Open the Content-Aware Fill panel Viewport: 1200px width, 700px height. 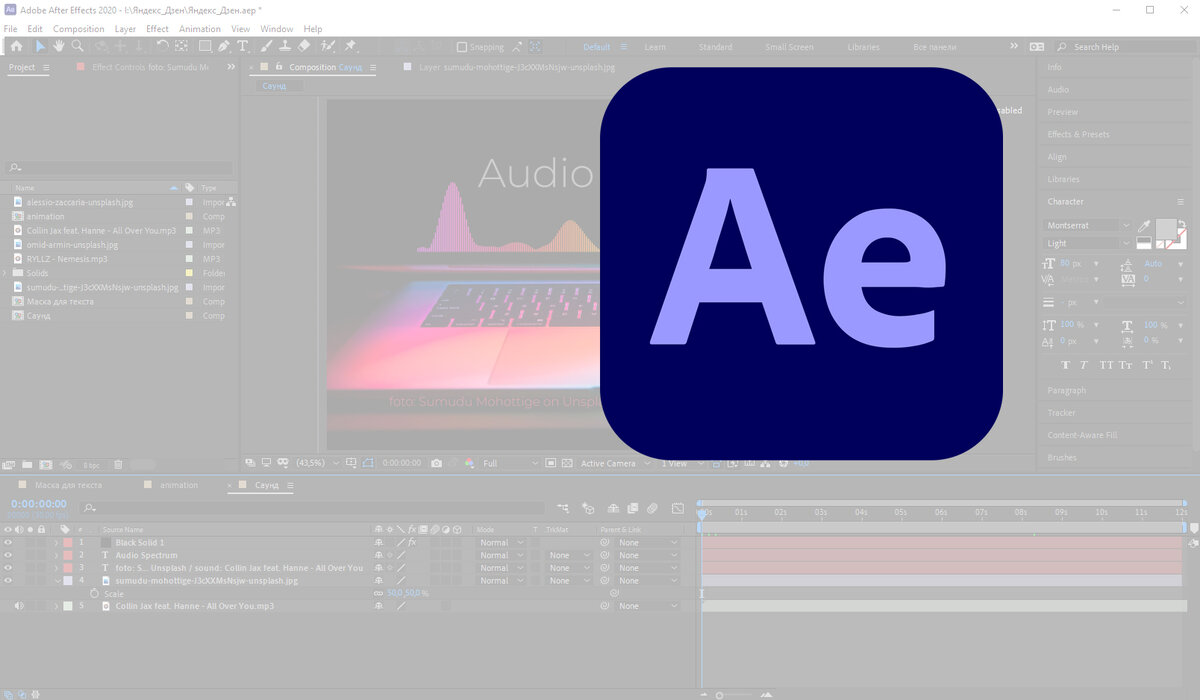(x=1082, y=435)
